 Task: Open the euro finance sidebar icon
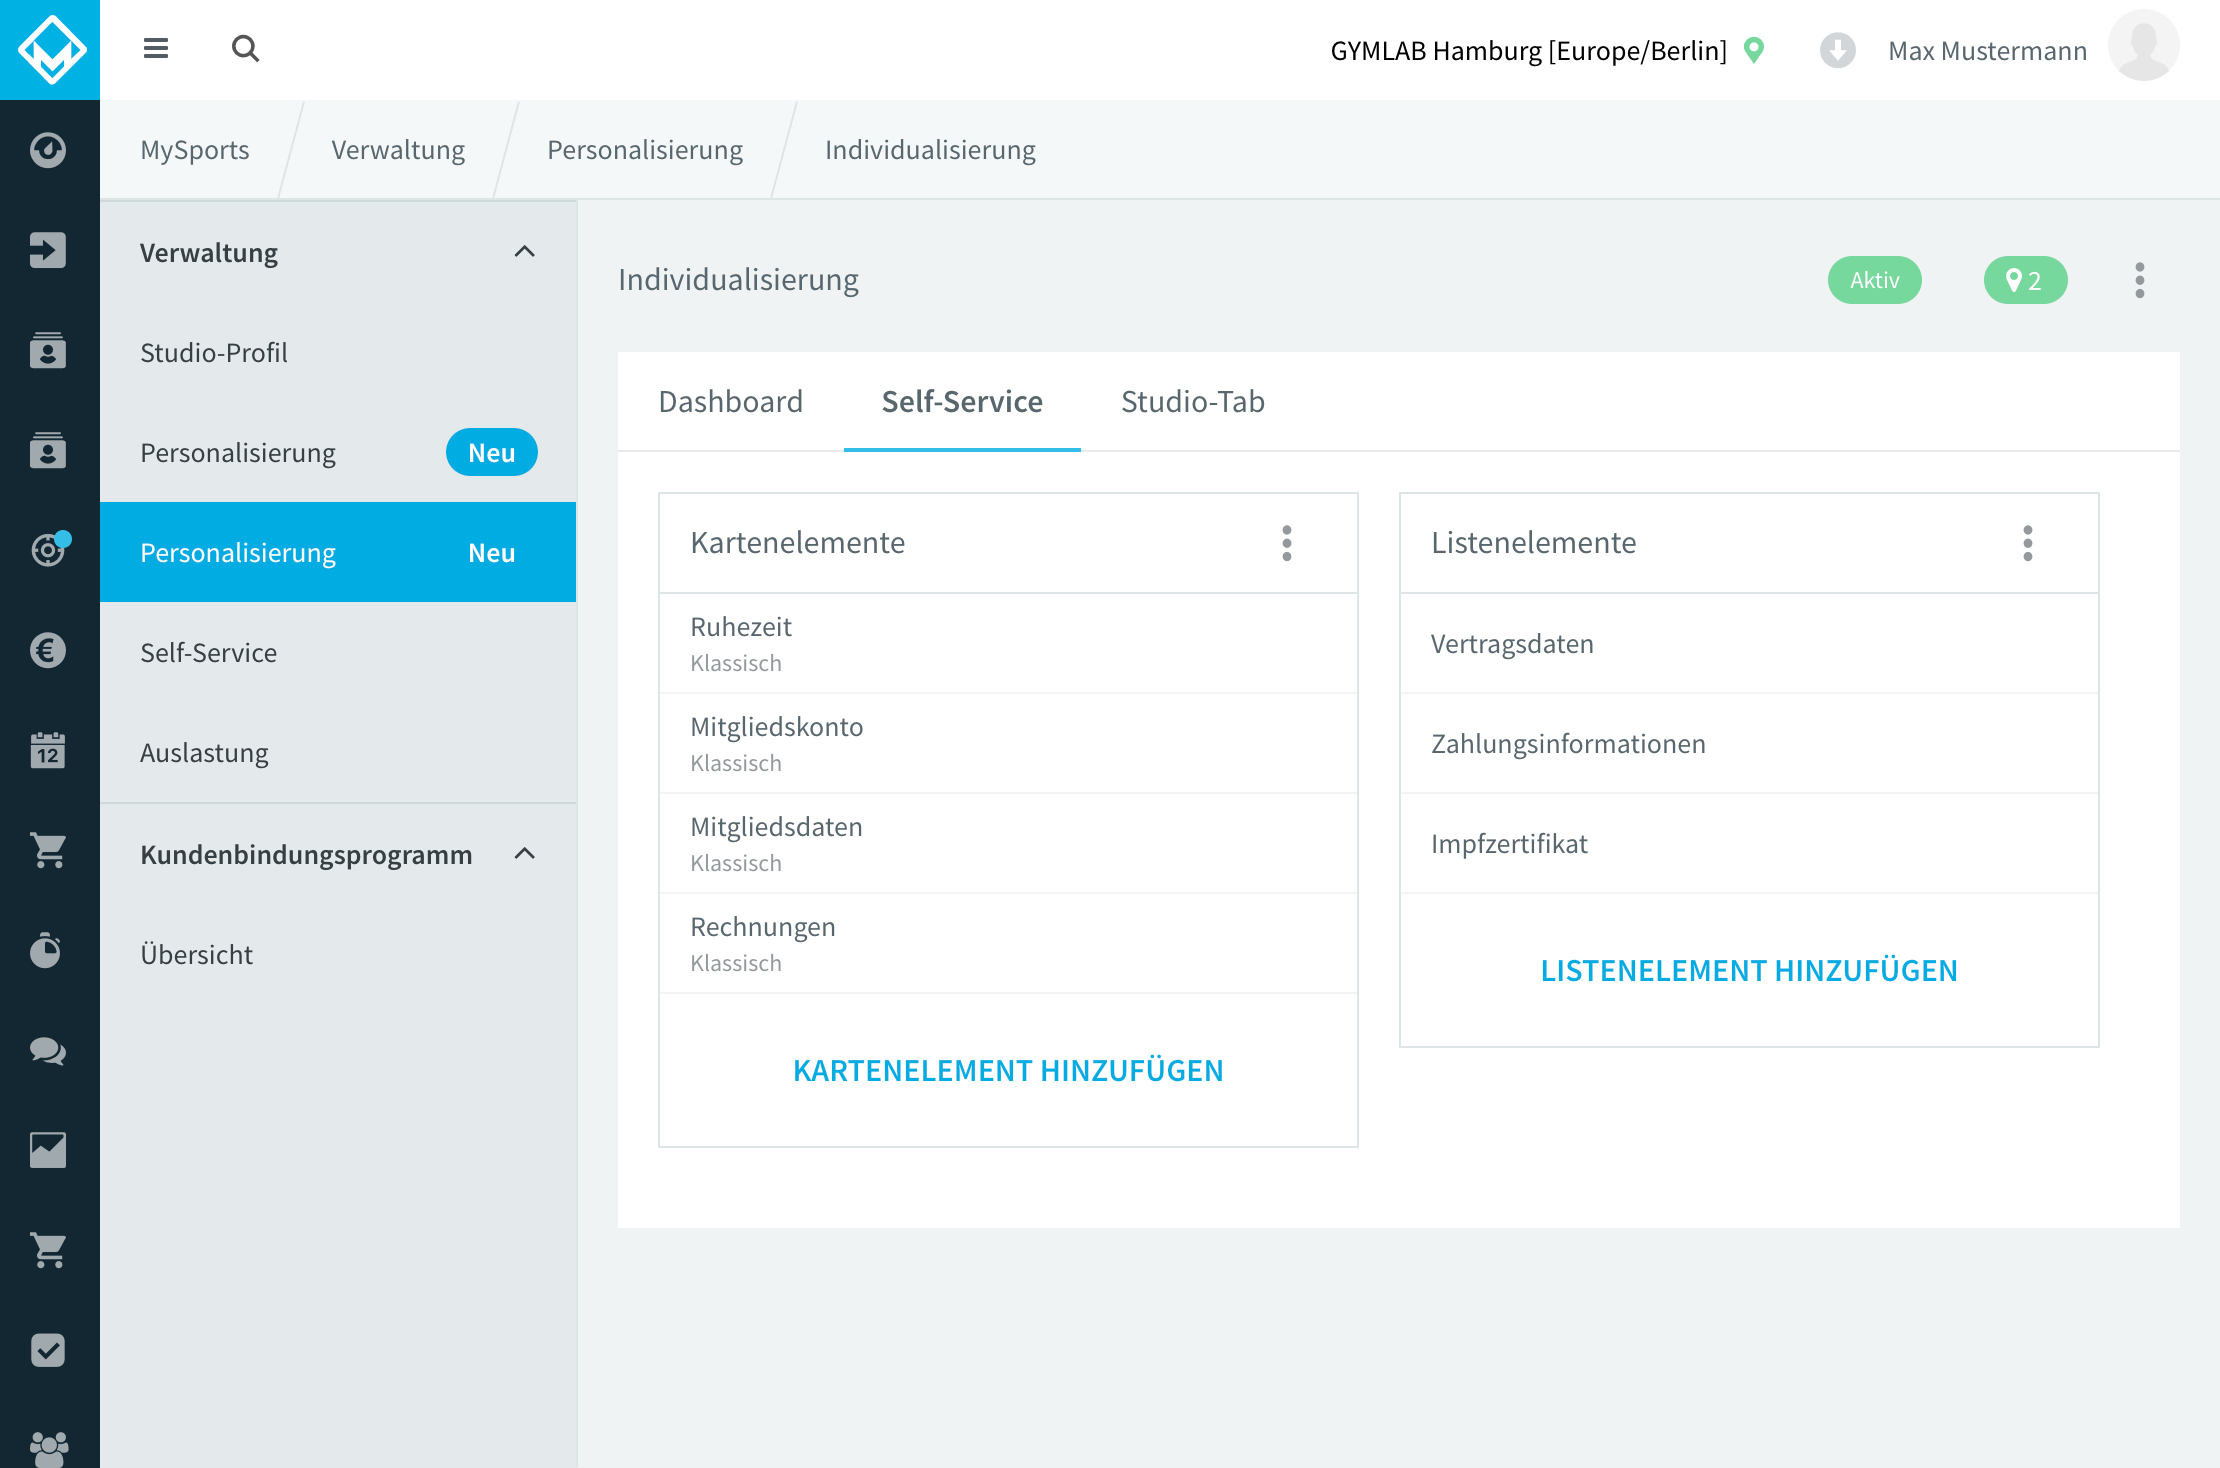point(48,650)
